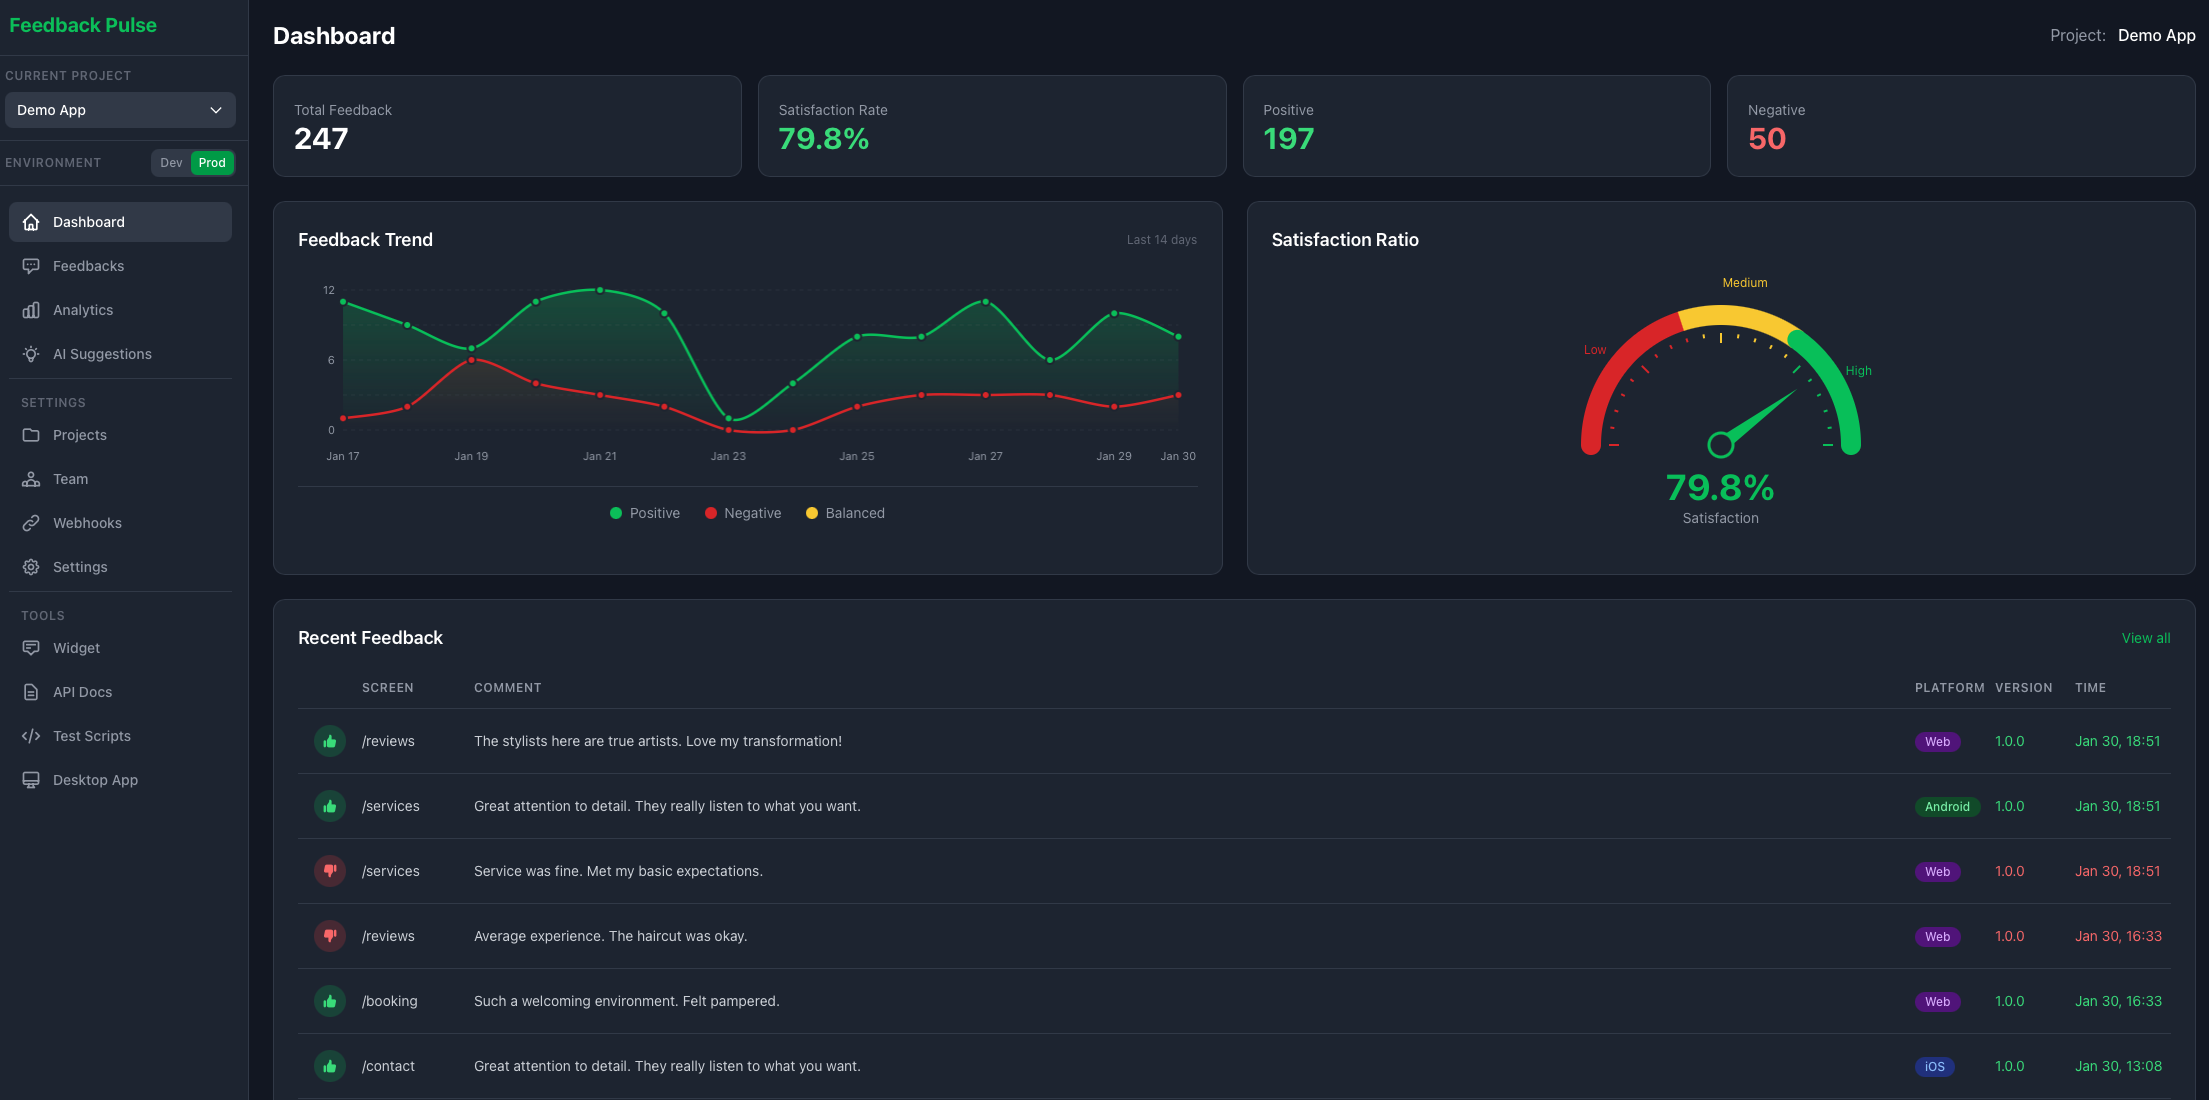Select the Team settings icon
This screenshot has height=1100, width=2209.
pyautogui.click(x=31, y=479)
